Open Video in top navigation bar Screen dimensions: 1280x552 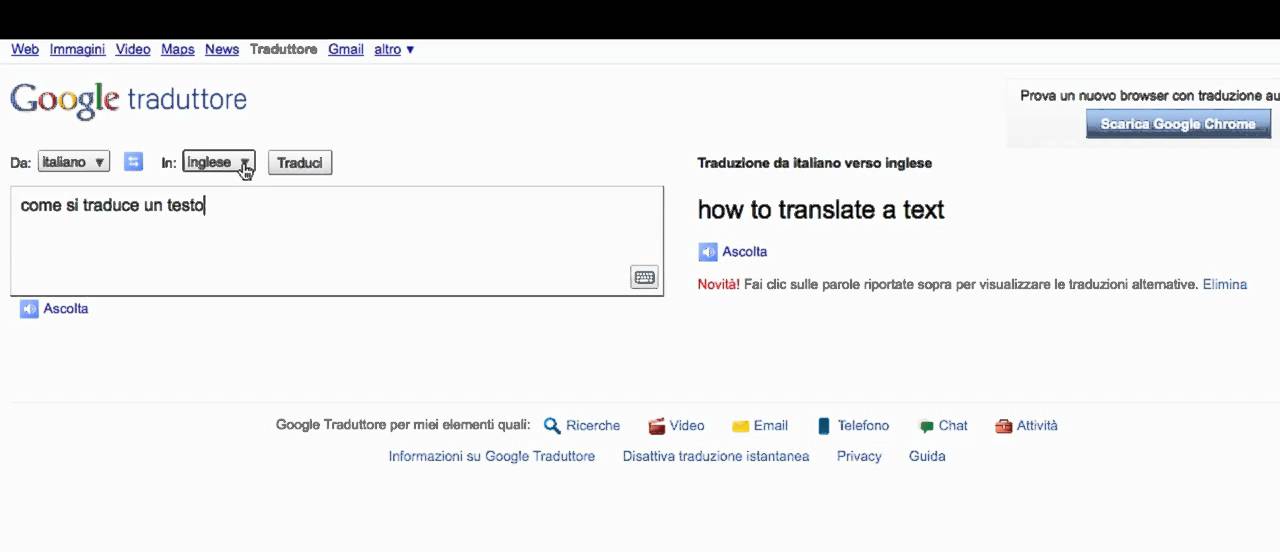pyautogui.click(x=133, y=49)
